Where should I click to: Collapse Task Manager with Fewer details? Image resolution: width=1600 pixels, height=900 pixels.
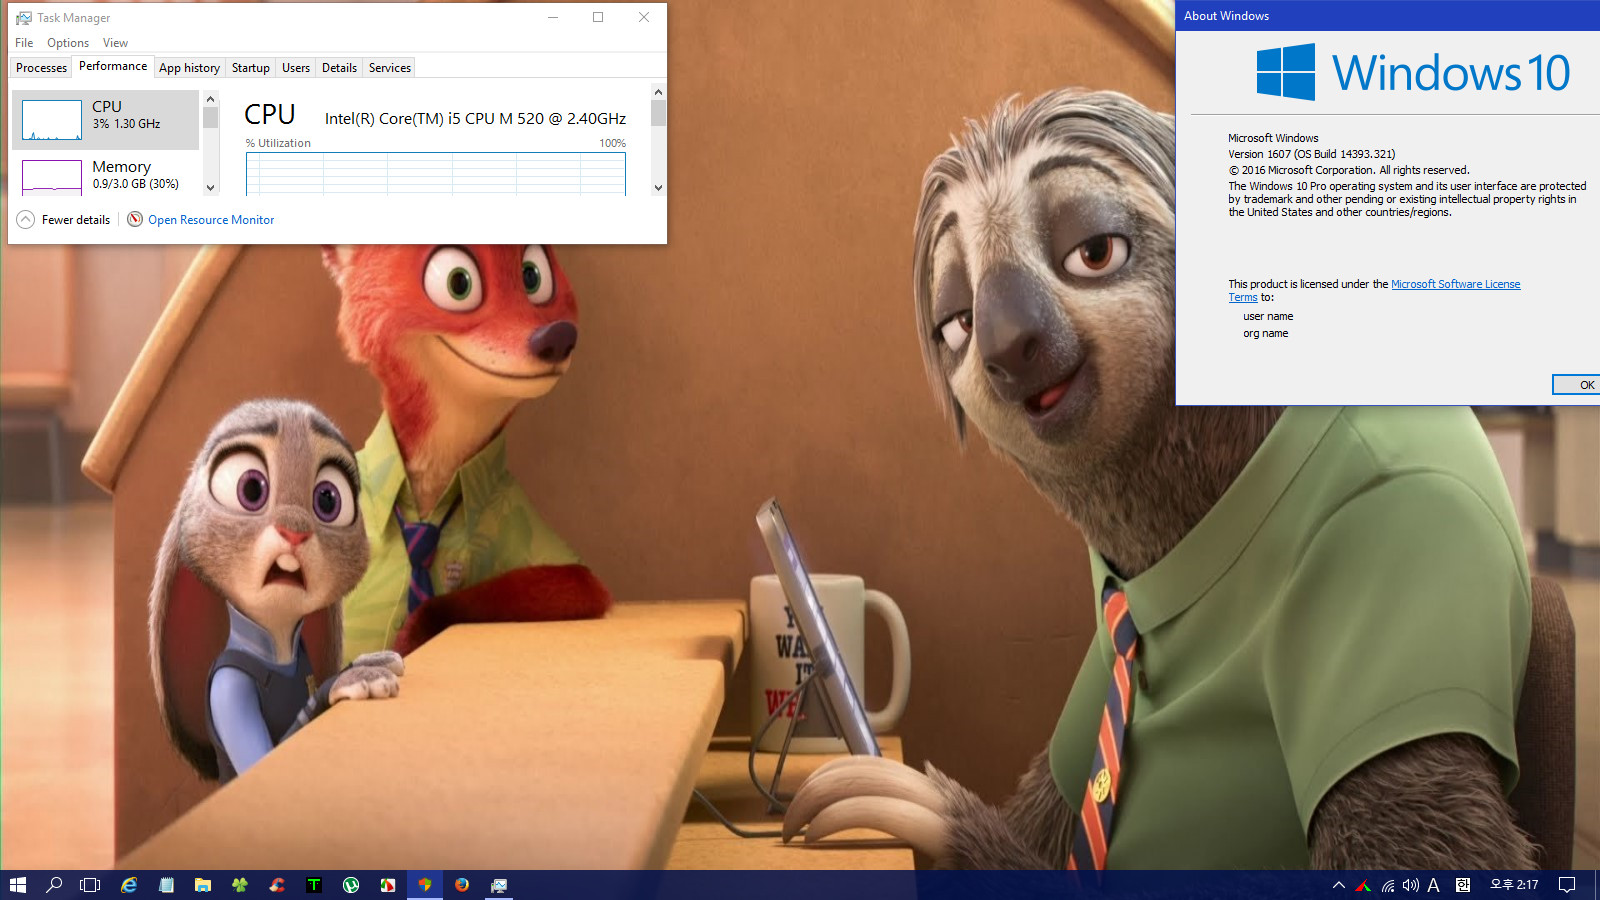[64, 220]
